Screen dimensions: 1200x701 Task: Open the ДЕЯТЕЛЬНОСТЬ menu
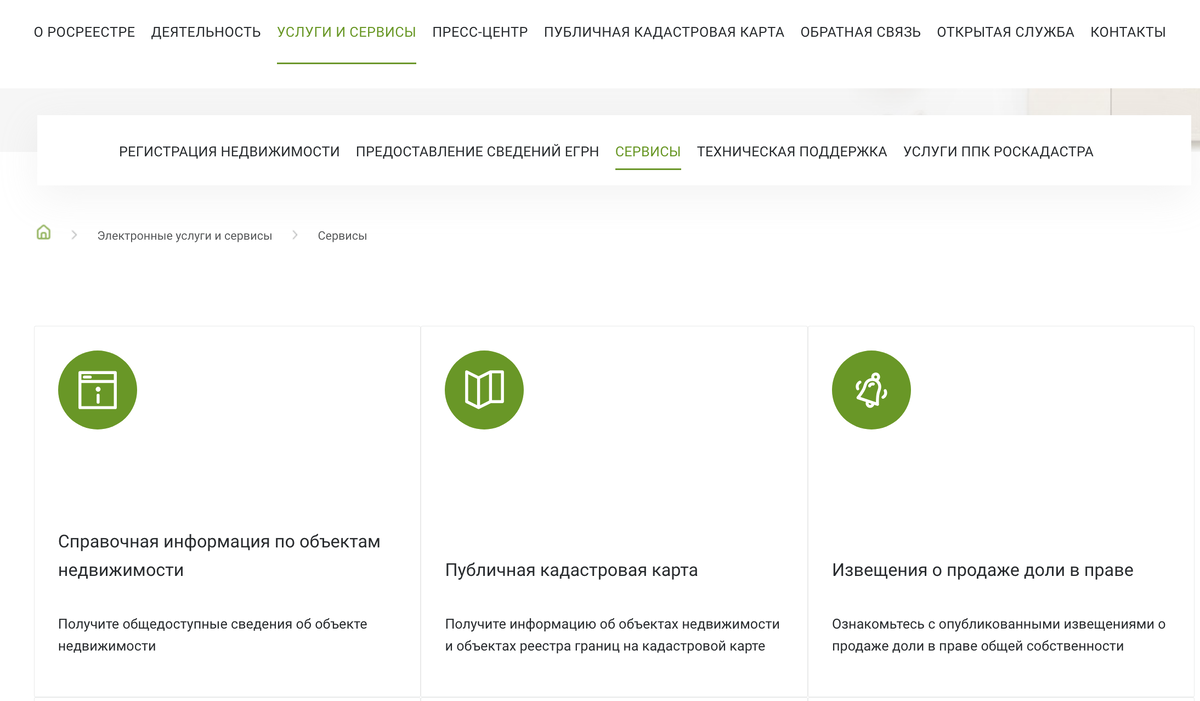coord(205,31)
